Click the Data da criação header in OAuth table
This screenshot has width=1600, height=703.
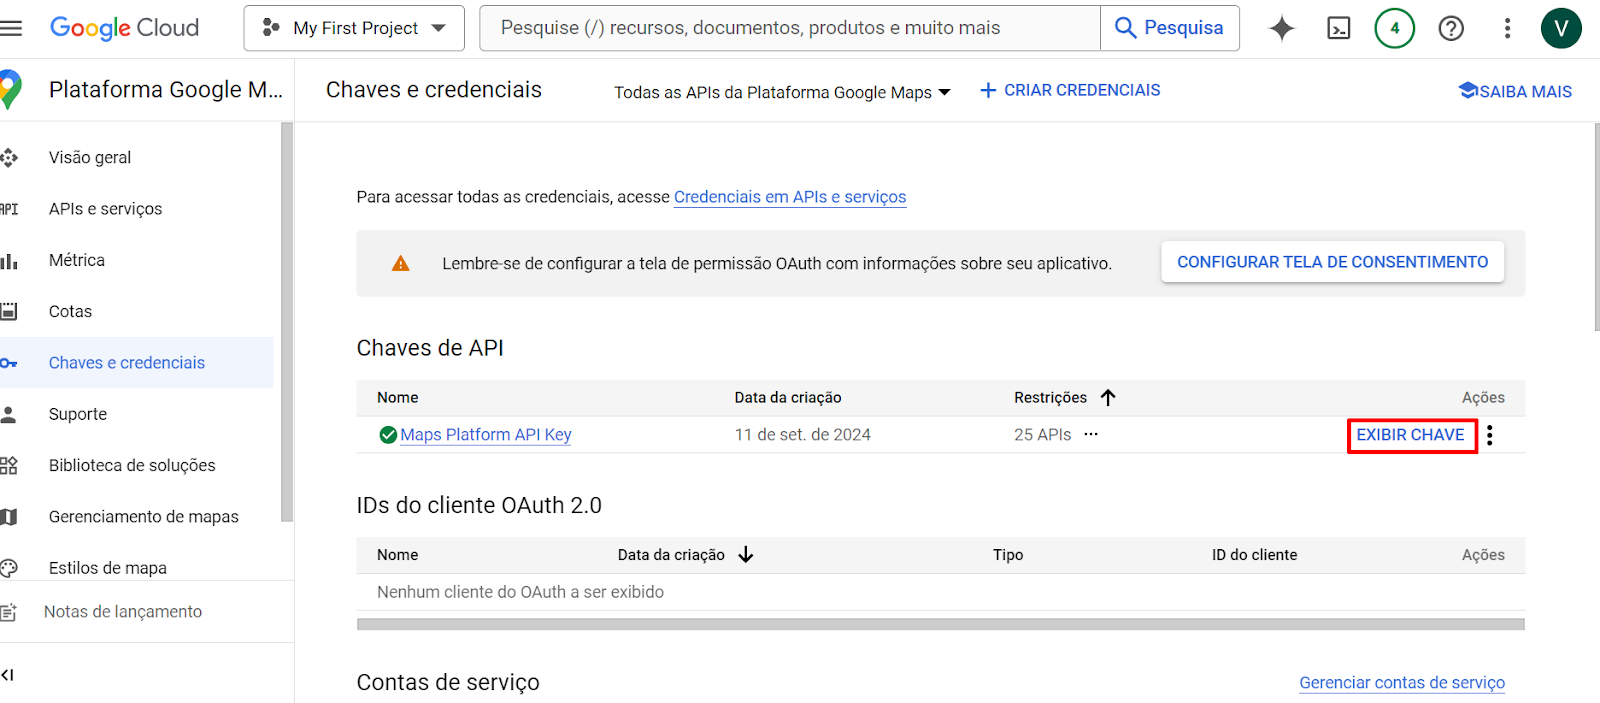671,554
